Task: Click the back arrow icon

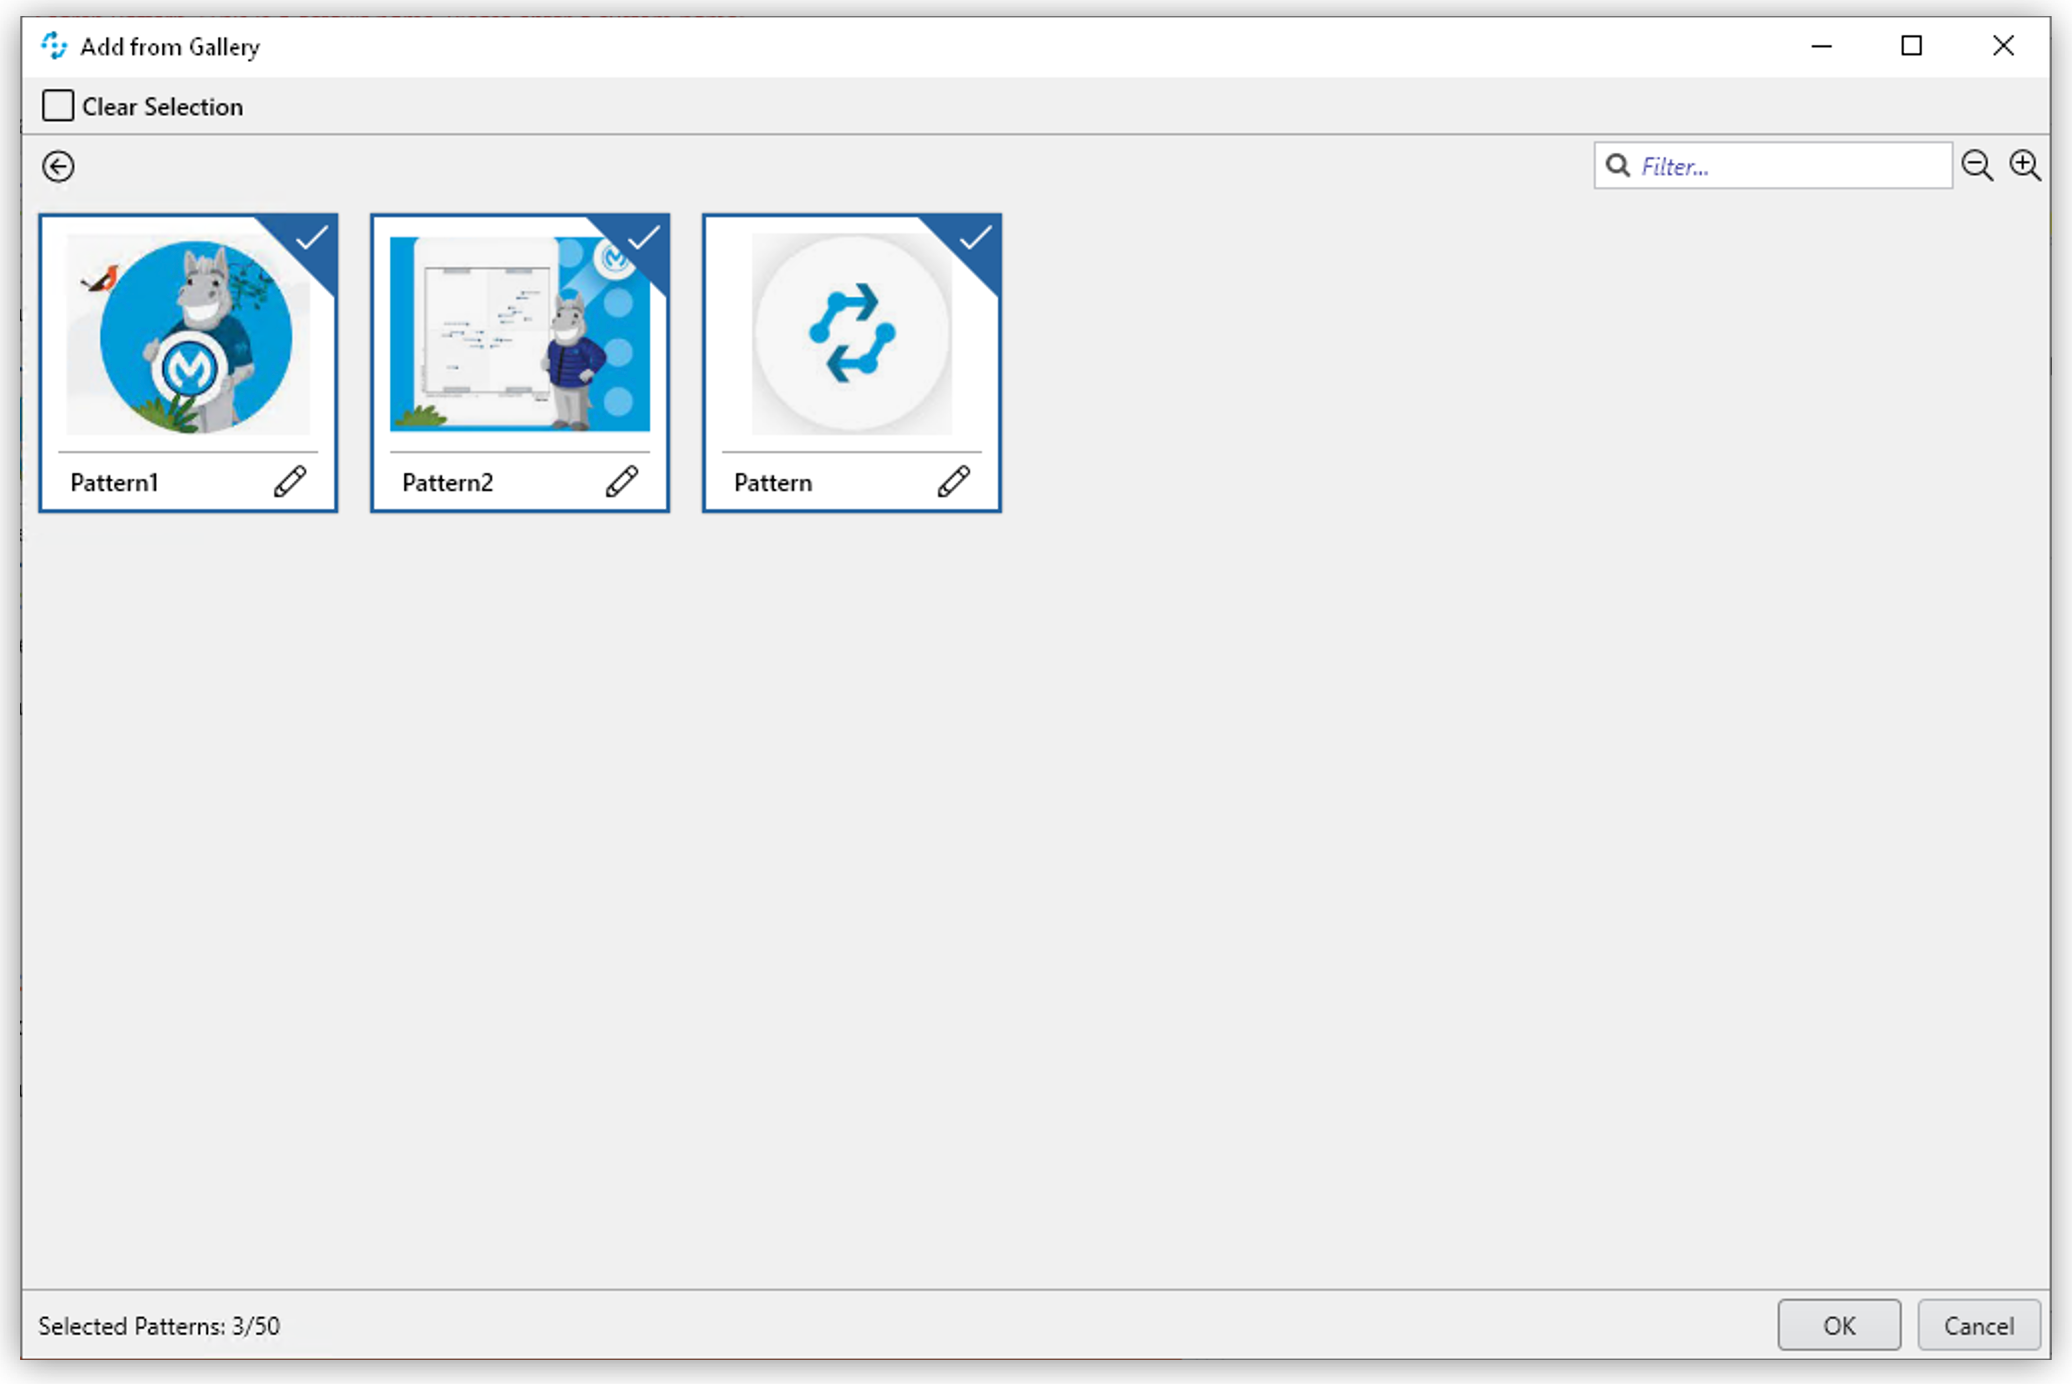Action: (58, 166)
